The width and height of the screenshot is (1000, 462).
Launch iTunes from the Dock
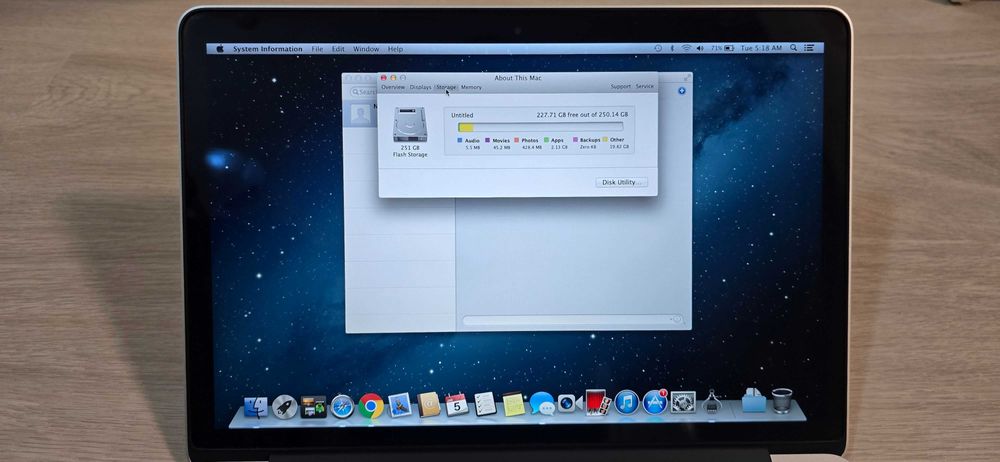coord(626,402)
